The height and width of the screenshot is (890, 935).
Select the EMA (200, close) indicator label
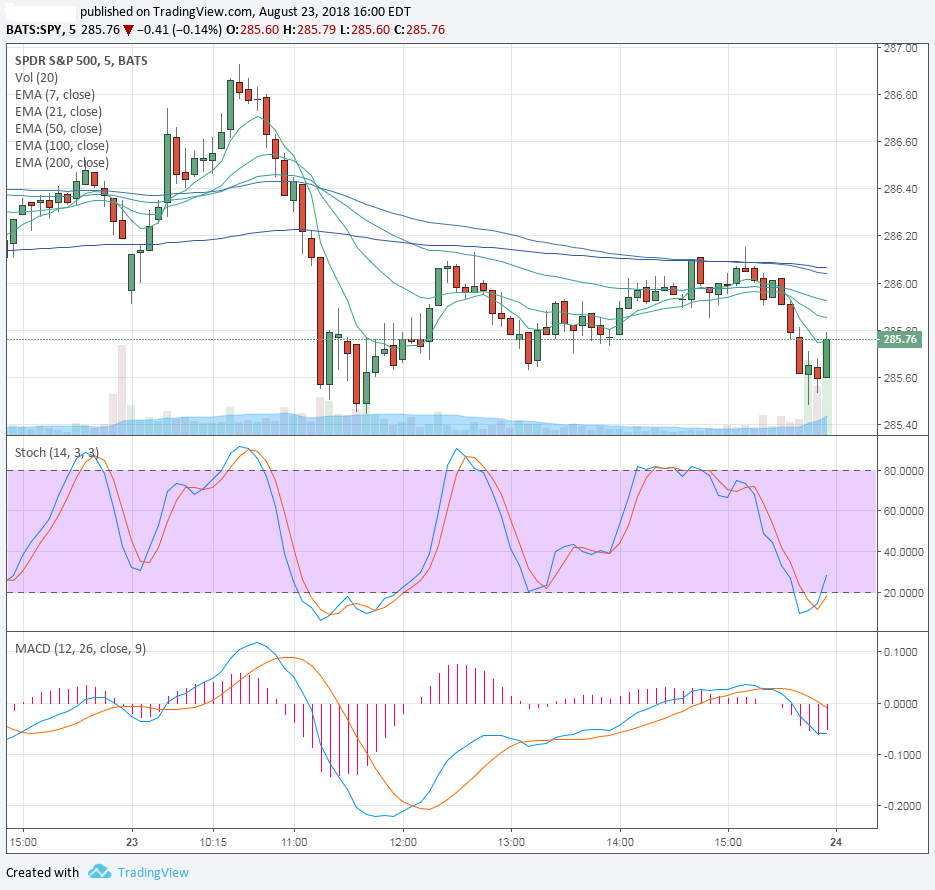point(62,163)
